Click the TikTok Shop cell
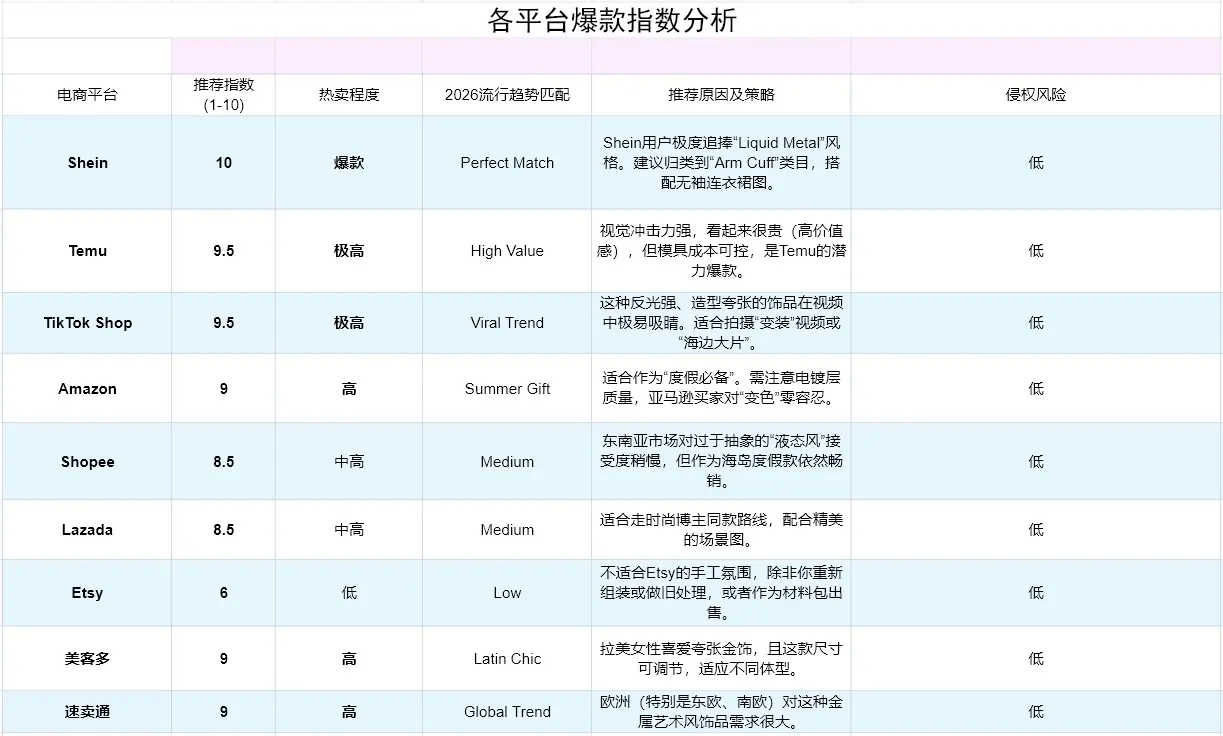The width and height of the screenshot is (1223, 736). 87,323
